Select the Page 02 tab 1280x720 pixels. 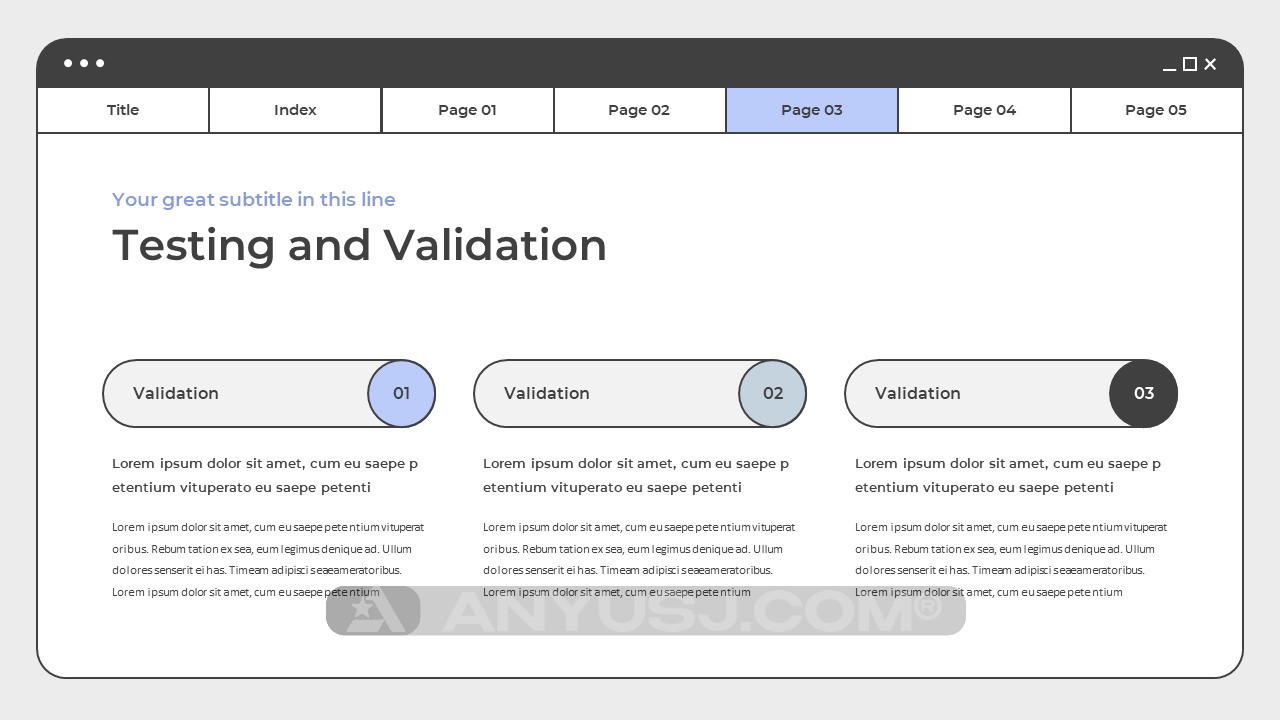[639, 110]
